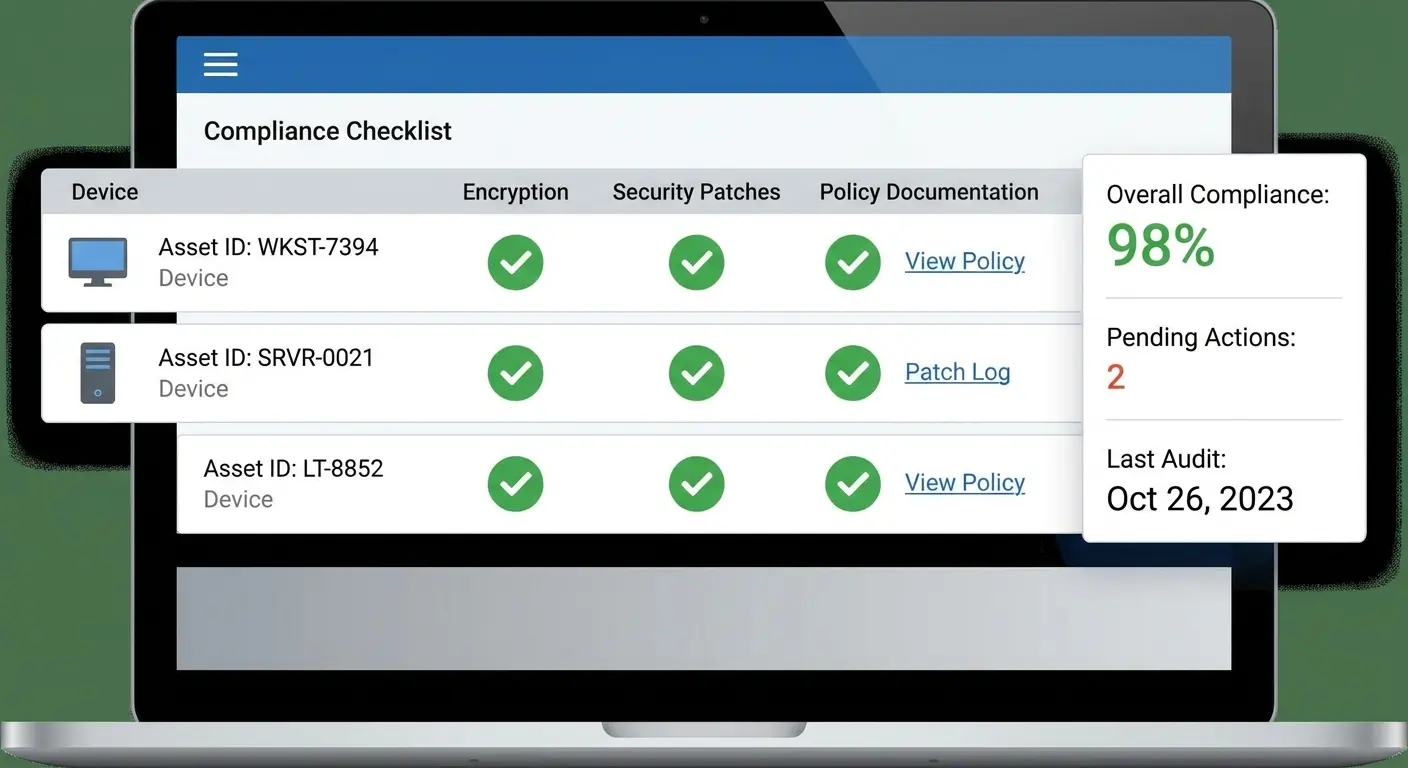Click WKST-7394 Encryption green checkmark
Viewport: 1408px width, 768px height.
point(515,262)
